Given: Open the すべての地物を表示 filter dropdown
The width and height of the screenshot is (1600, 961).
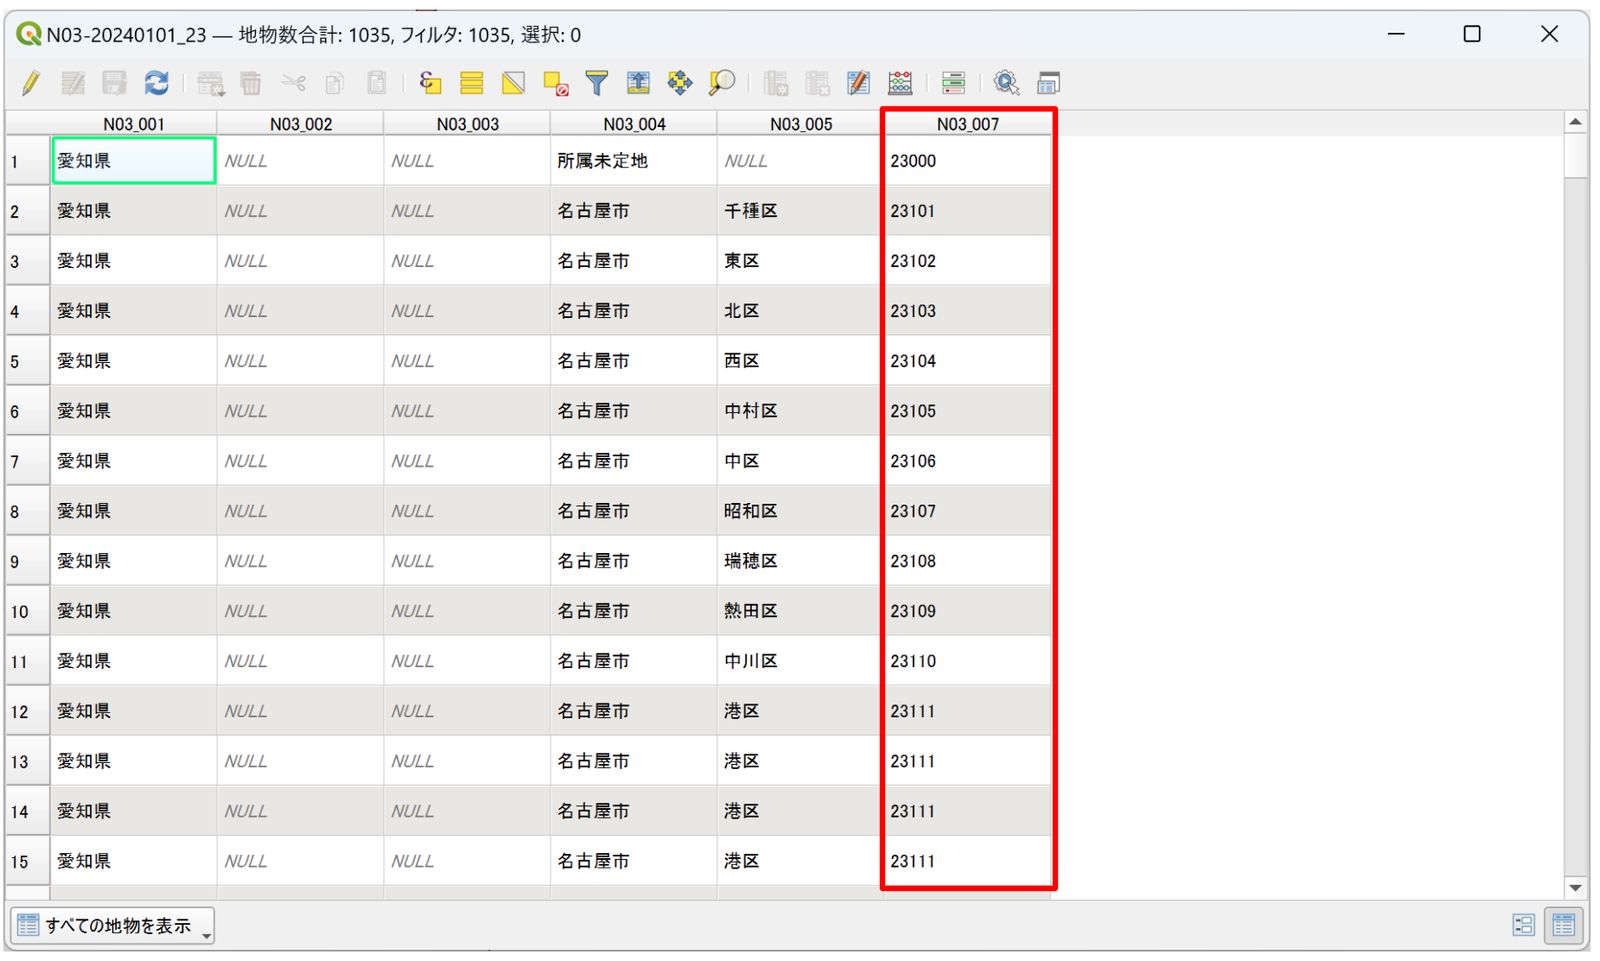Looking at the screenshot, I should [x=112, y=926].
